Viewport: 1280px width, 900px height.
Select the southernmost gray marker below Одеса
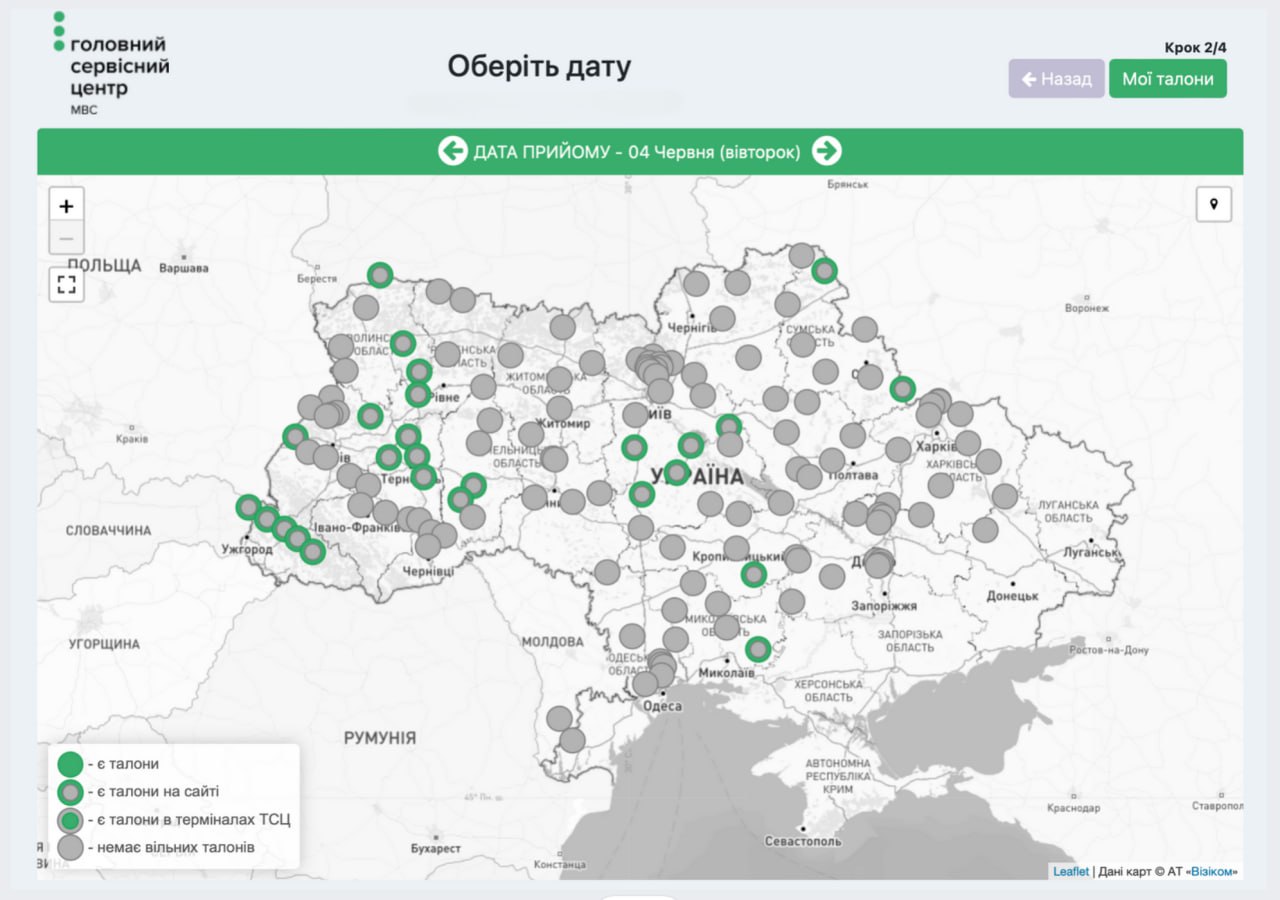pos(572,740)
